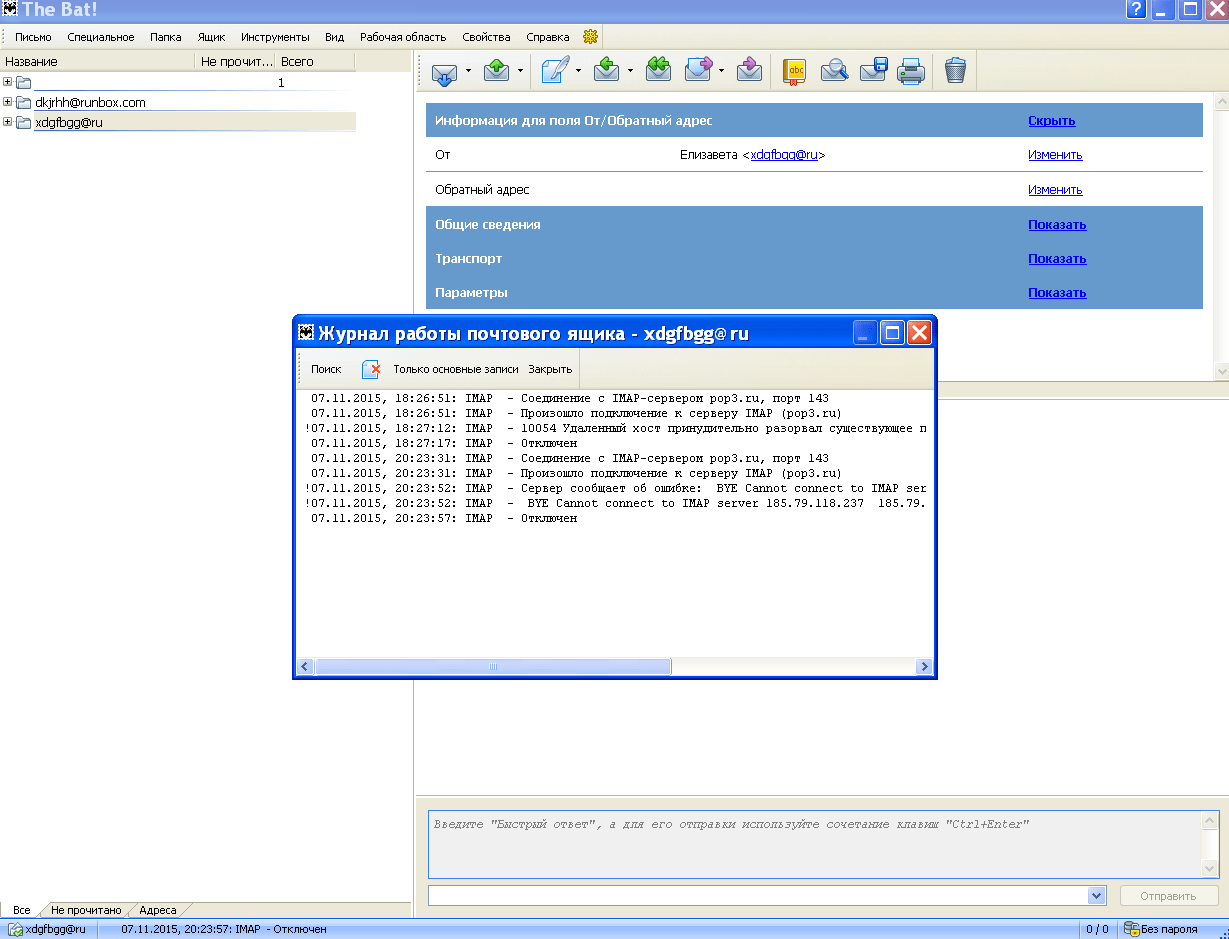The width and height of the screenshot is (1229, 939).
Task: Click the yellow gear icon in menu bar
Action: click(x=590, y=37)
